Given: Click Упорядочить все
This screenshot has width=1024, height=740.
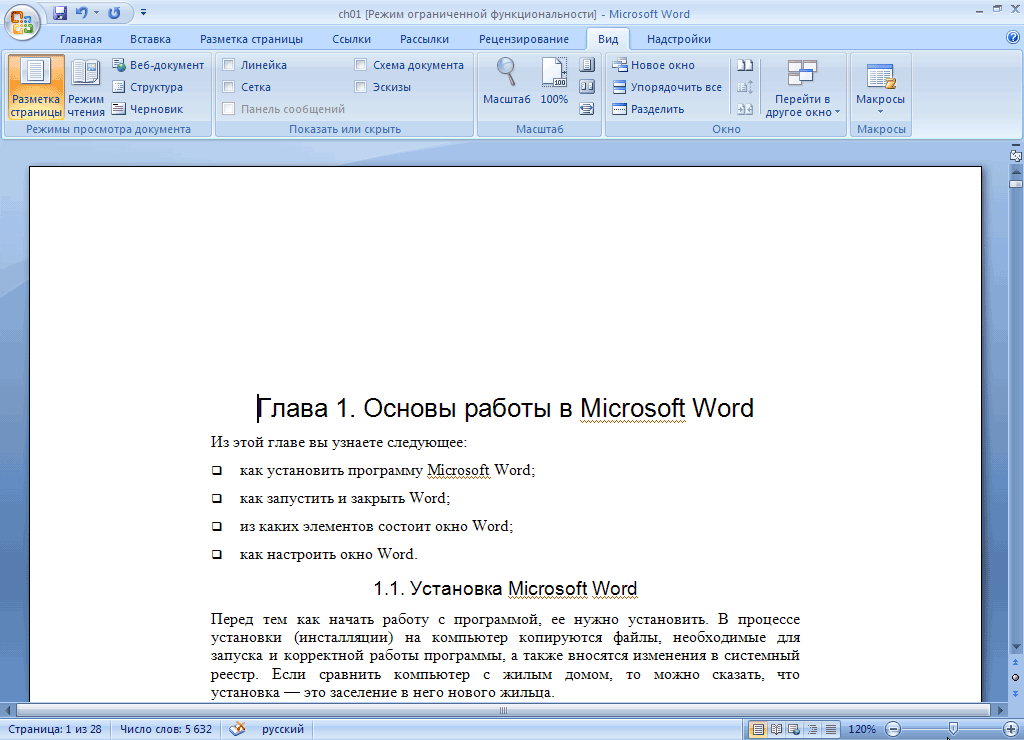Looking at the screenshot, I should (x=667, y=87).
